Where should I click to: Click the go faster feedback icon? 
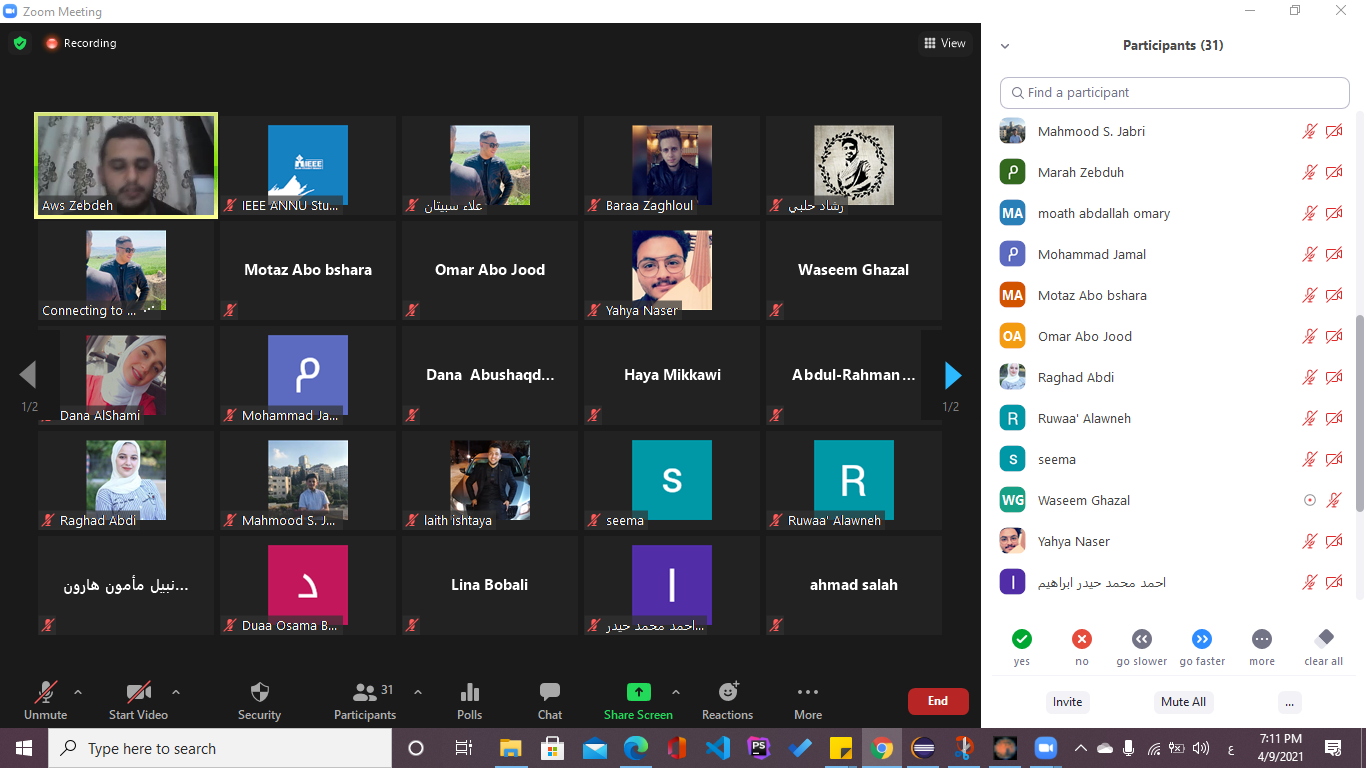(x=1202, y=639)
